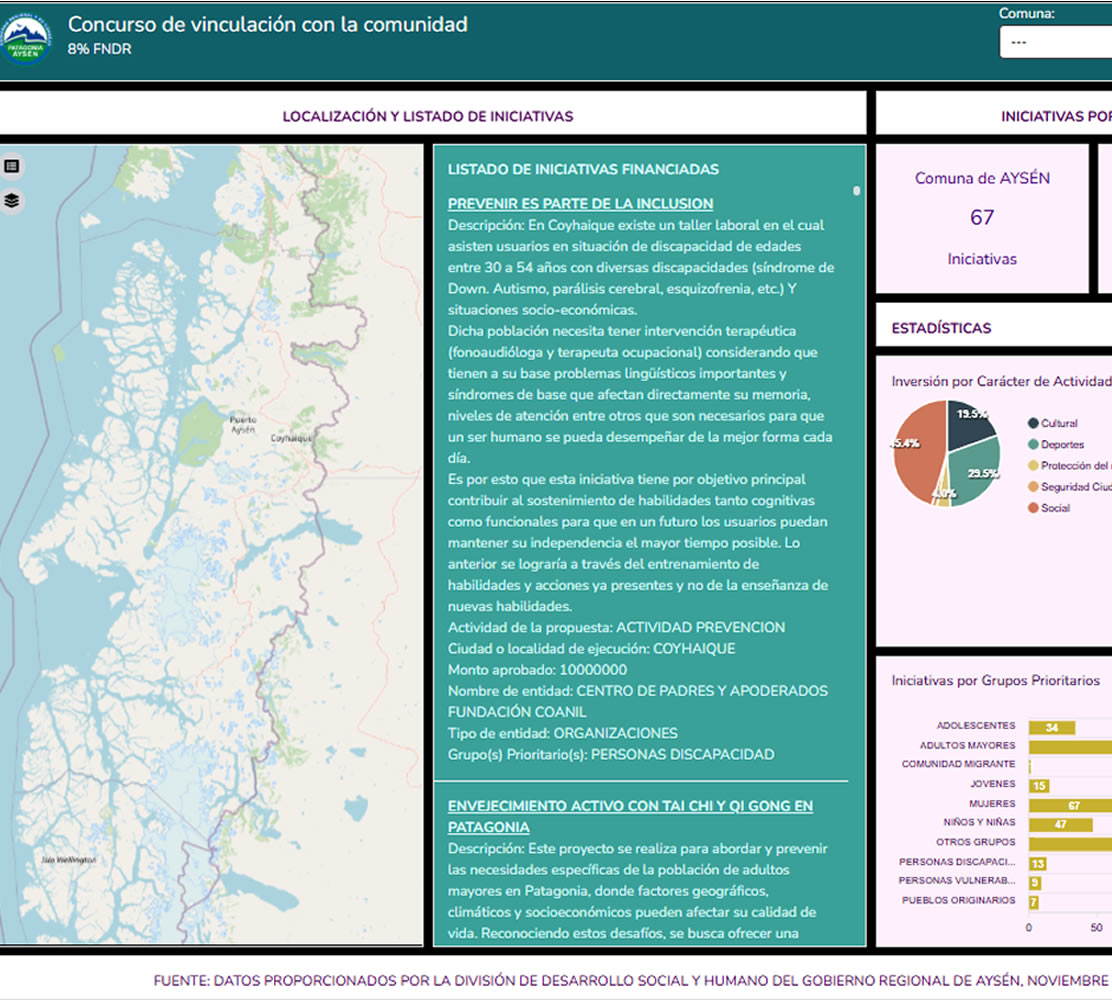Click the NIÑOS Y NIÑAS bar
The height and width of the screenshot is (1000, 1112).
click(x=1060, y=825)
